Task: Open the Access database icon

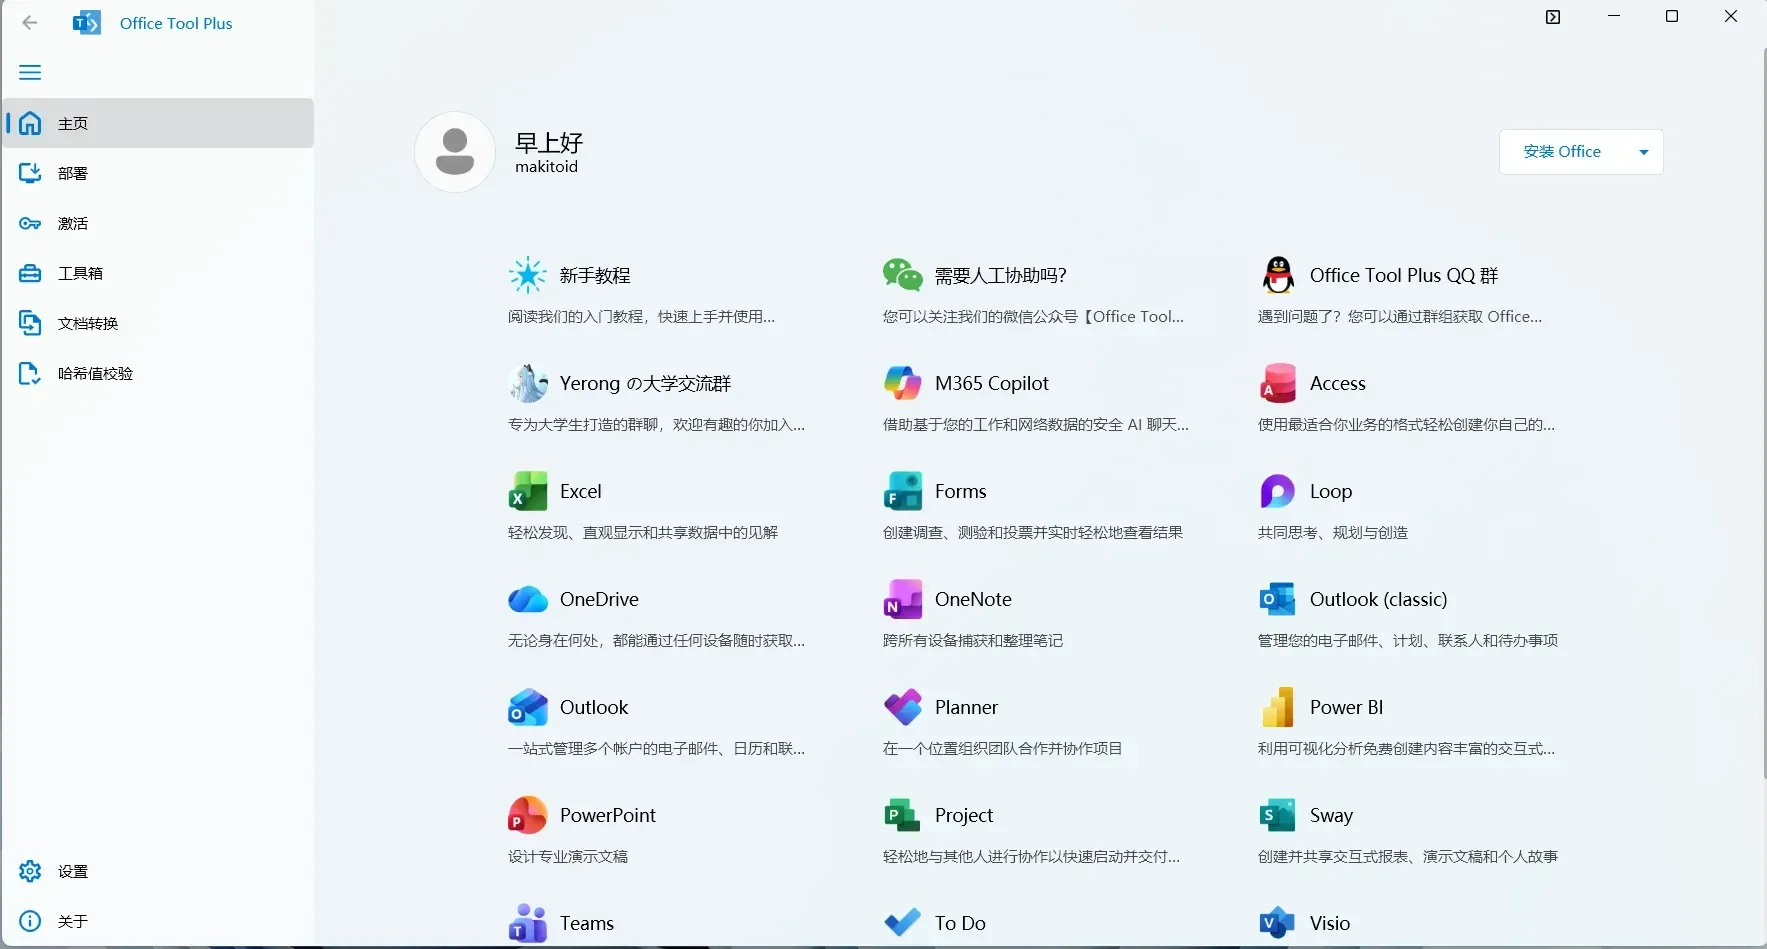Action: [x=1278, y=383]
